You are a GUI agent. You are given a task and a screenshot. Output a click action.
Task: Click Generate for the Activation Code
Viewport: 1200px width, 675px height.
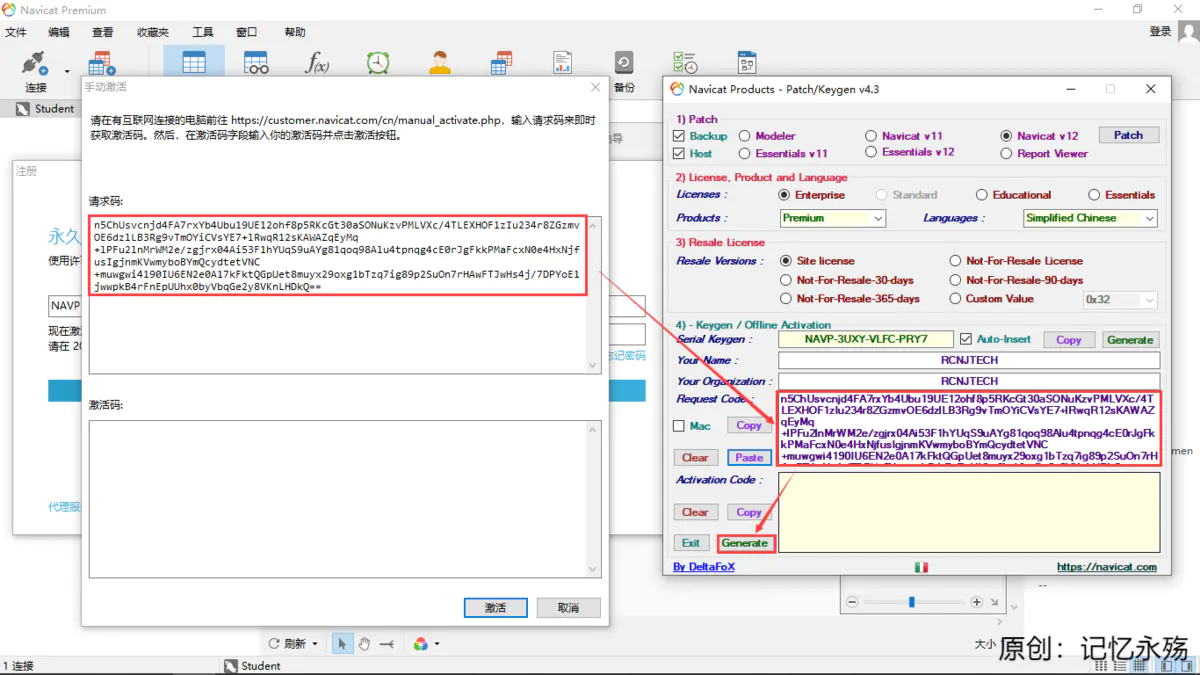coord(745,543)
